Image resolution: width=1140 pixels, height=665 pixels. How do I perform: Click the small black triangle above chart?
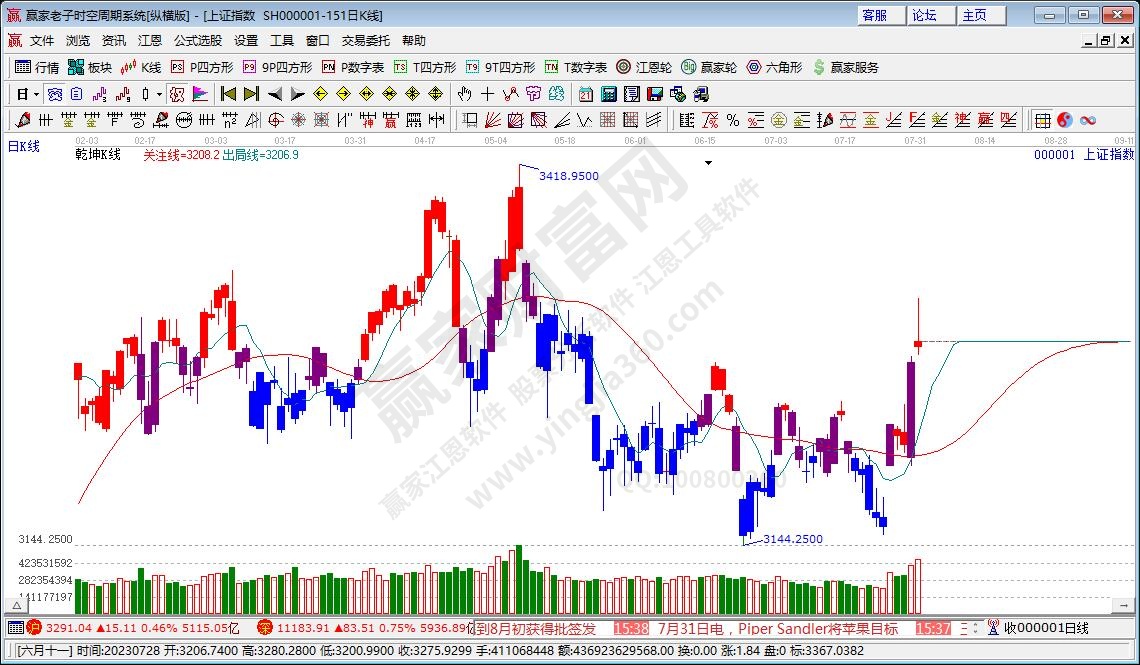(x=708, y=161)
